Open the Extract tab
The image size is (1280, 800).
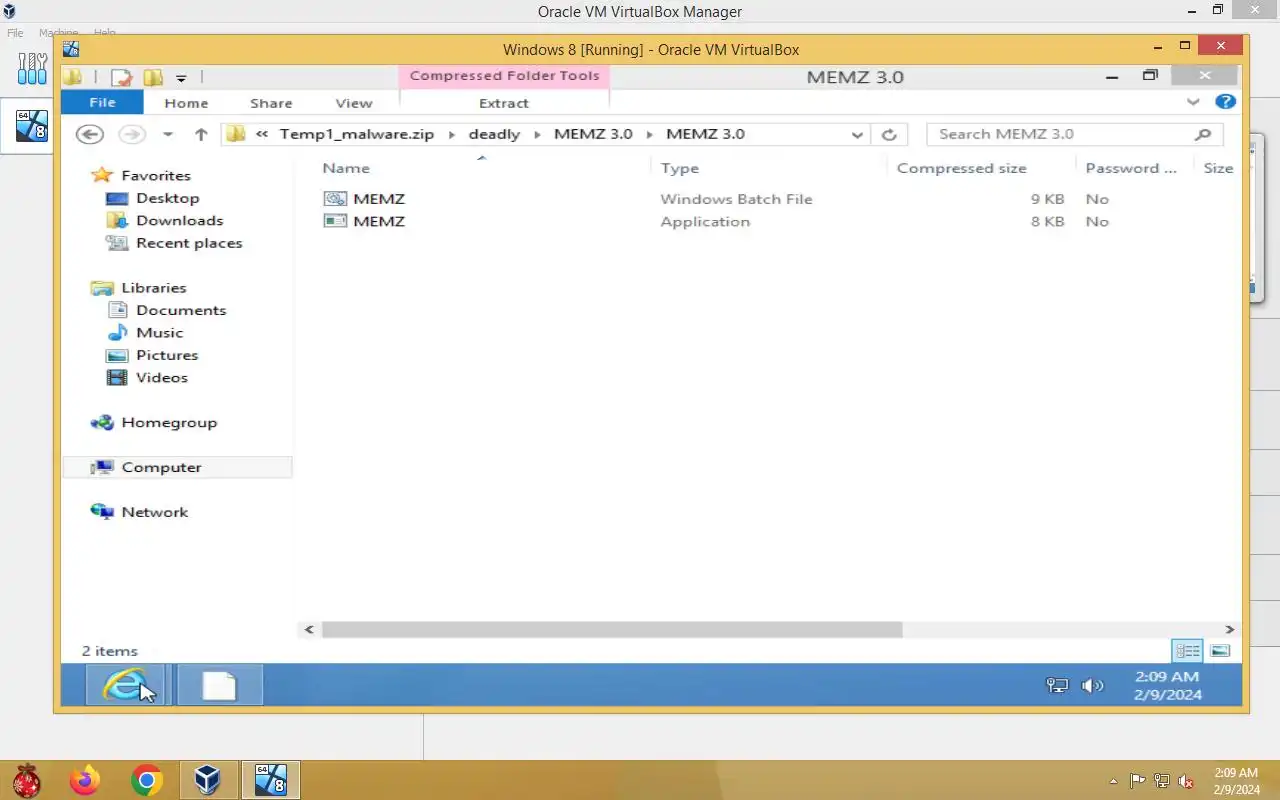(x=504, y=103)
